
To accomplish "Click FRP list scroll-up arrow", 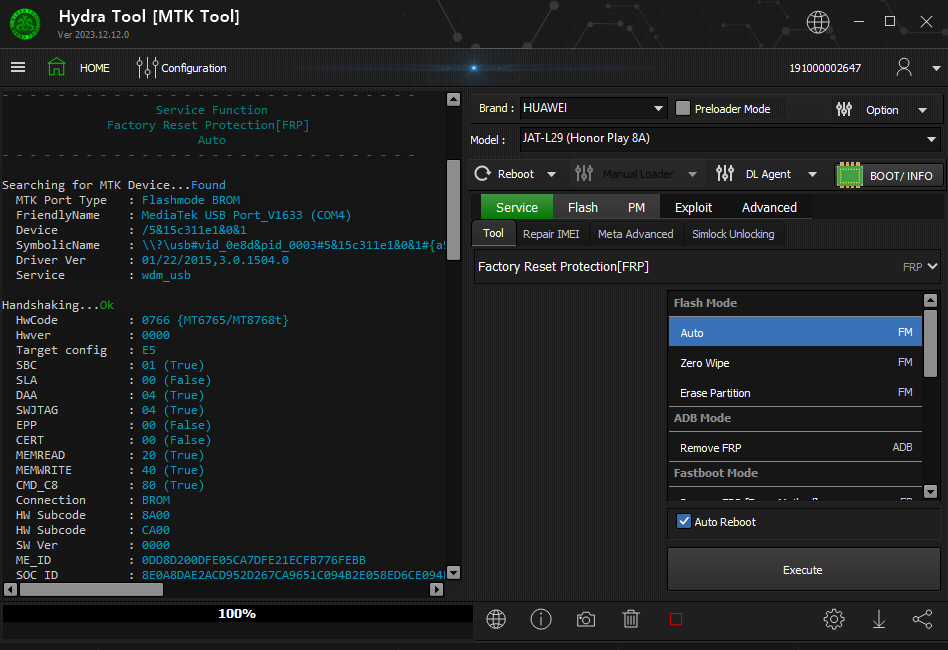I will pyautogui.click(x=930, y=300).
